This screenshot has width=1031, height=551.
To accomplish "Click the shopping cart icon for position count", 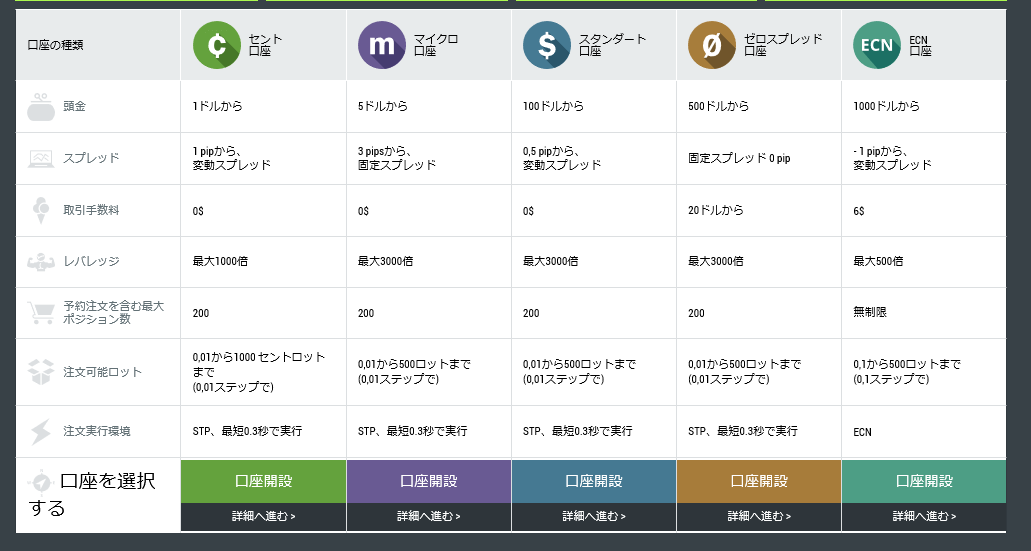I will click(x=41, y=312).
